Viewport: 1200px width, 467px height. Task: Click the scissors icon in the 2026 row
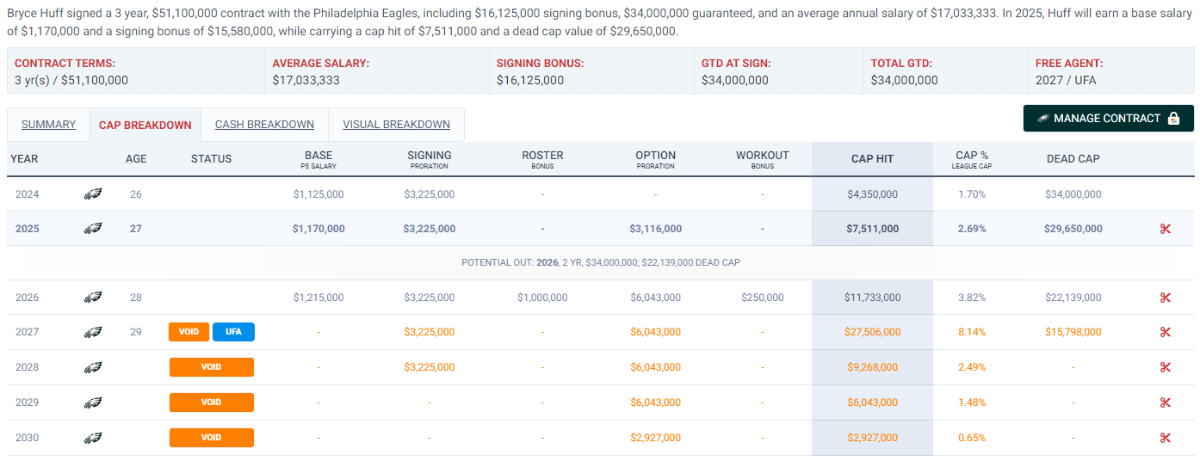coord(1165,298)
